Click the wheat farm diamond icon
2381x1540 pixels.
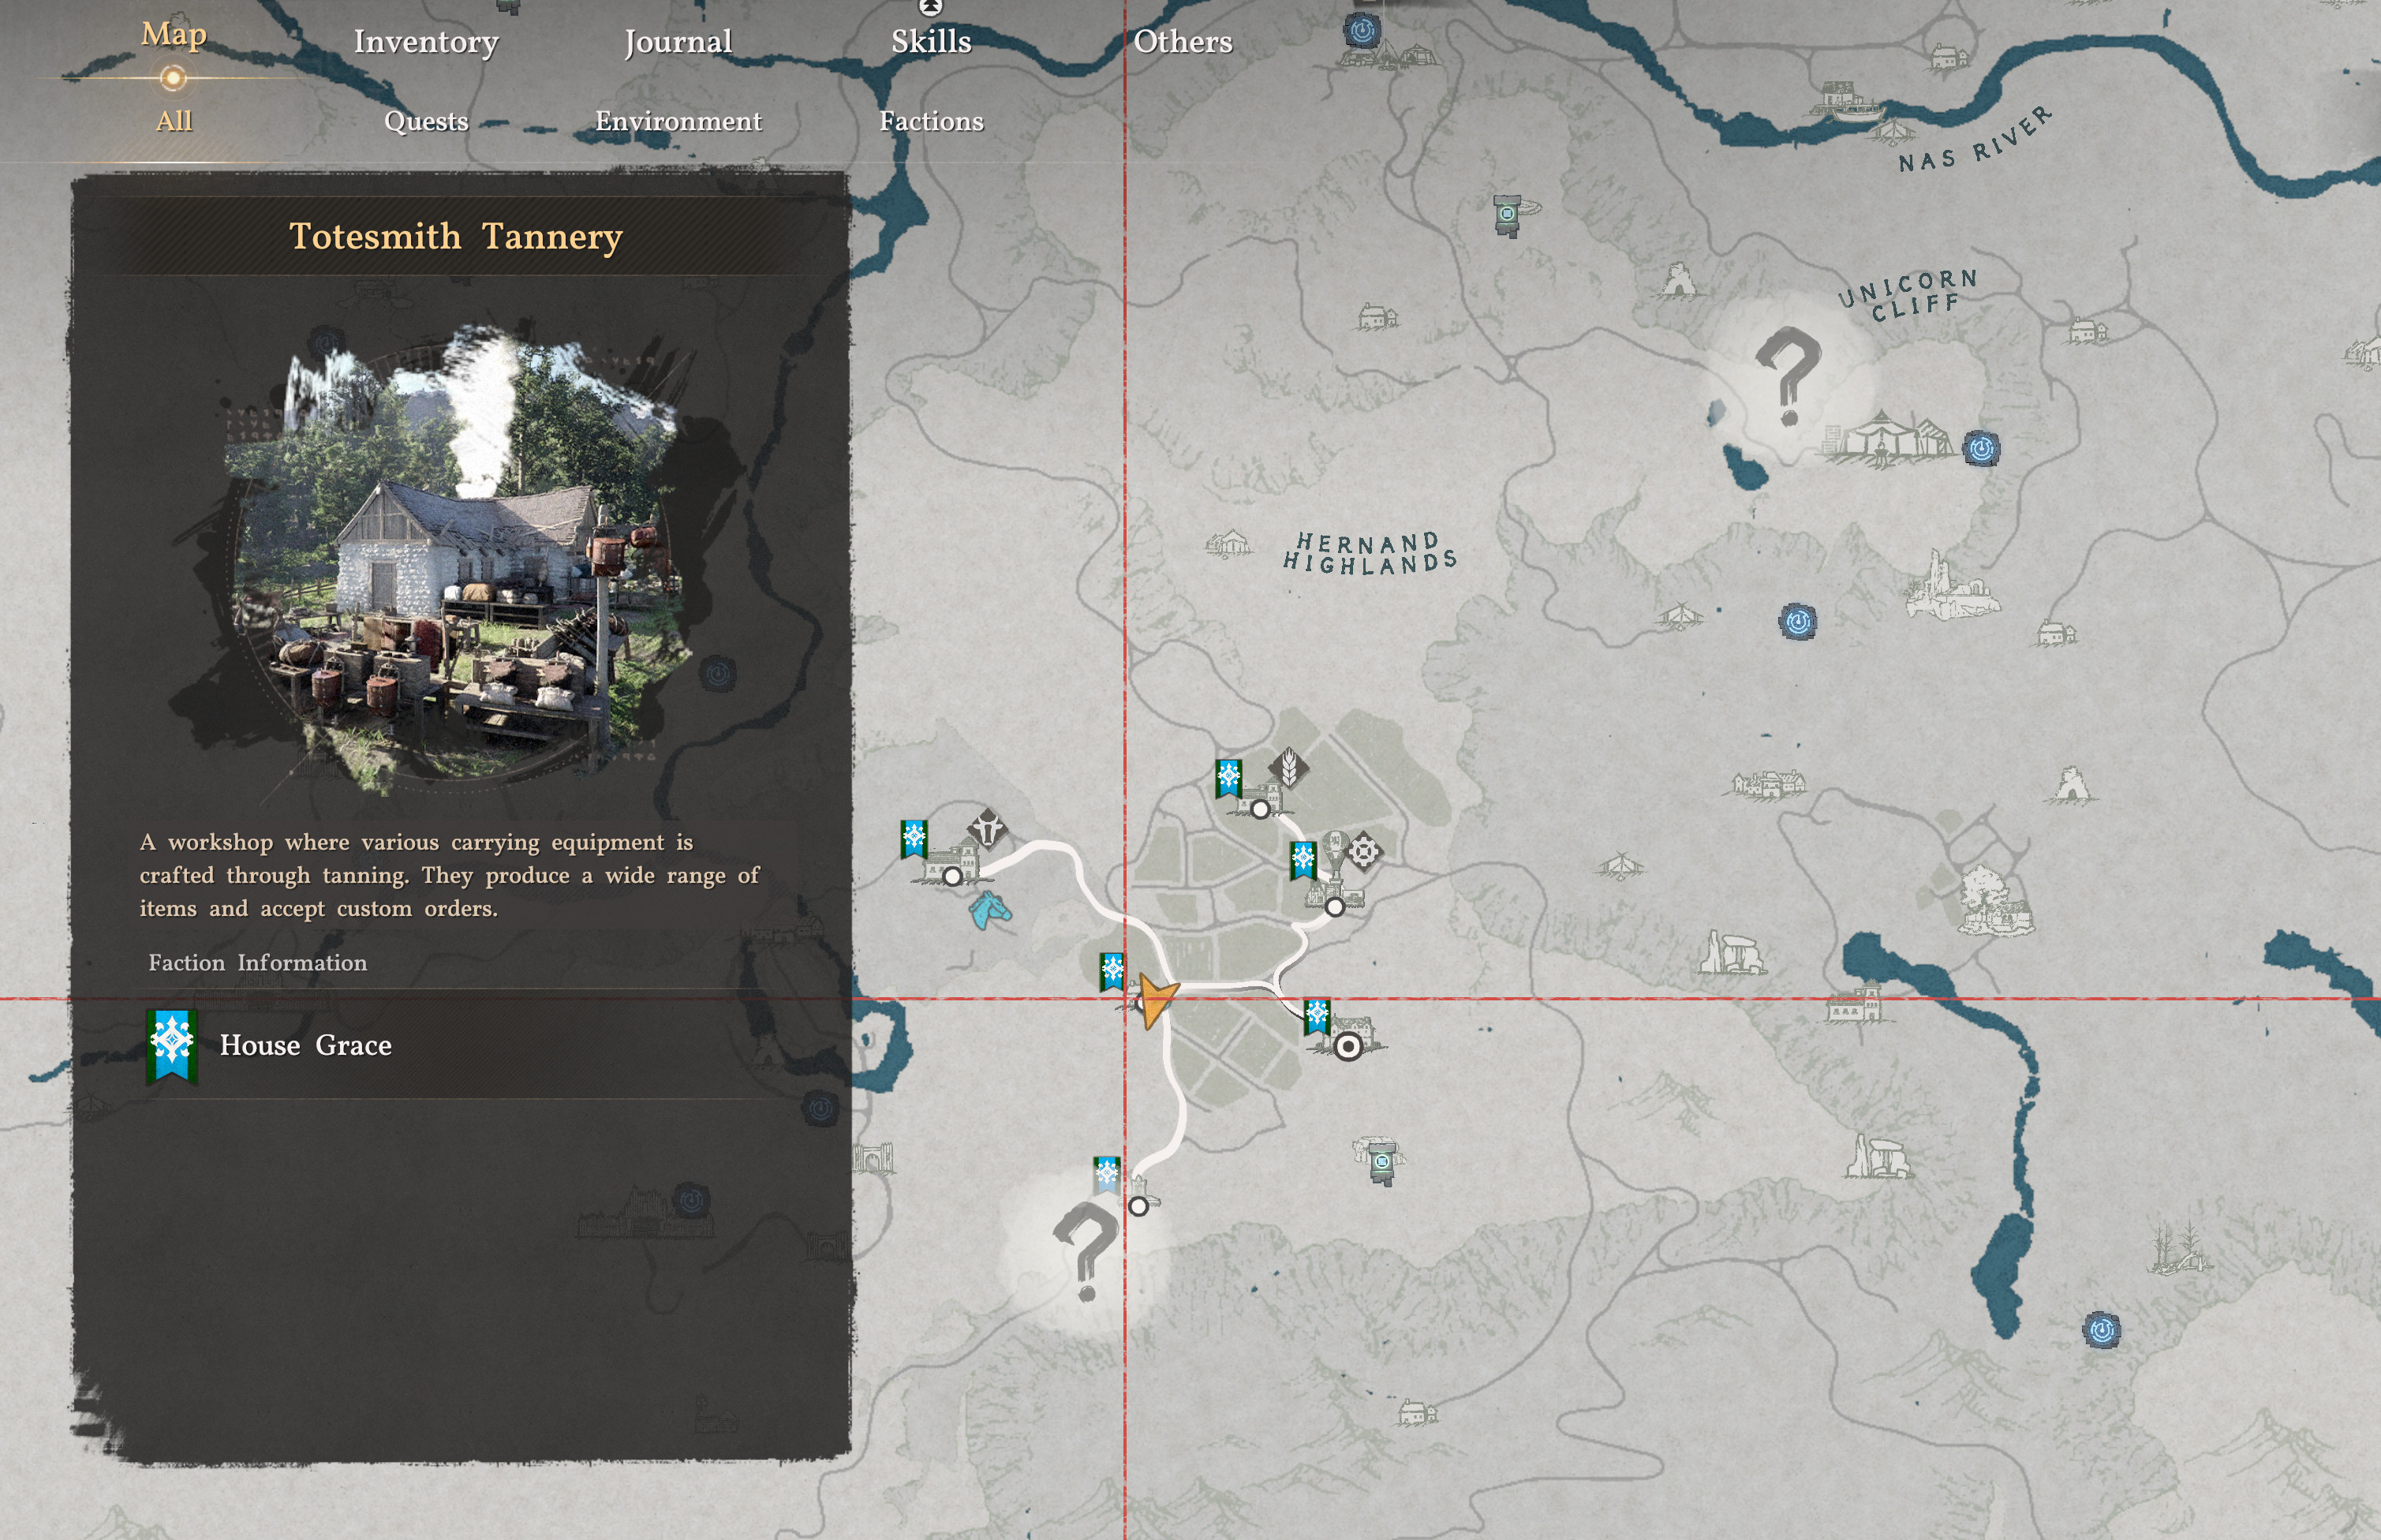click(x=1289, y=768)
